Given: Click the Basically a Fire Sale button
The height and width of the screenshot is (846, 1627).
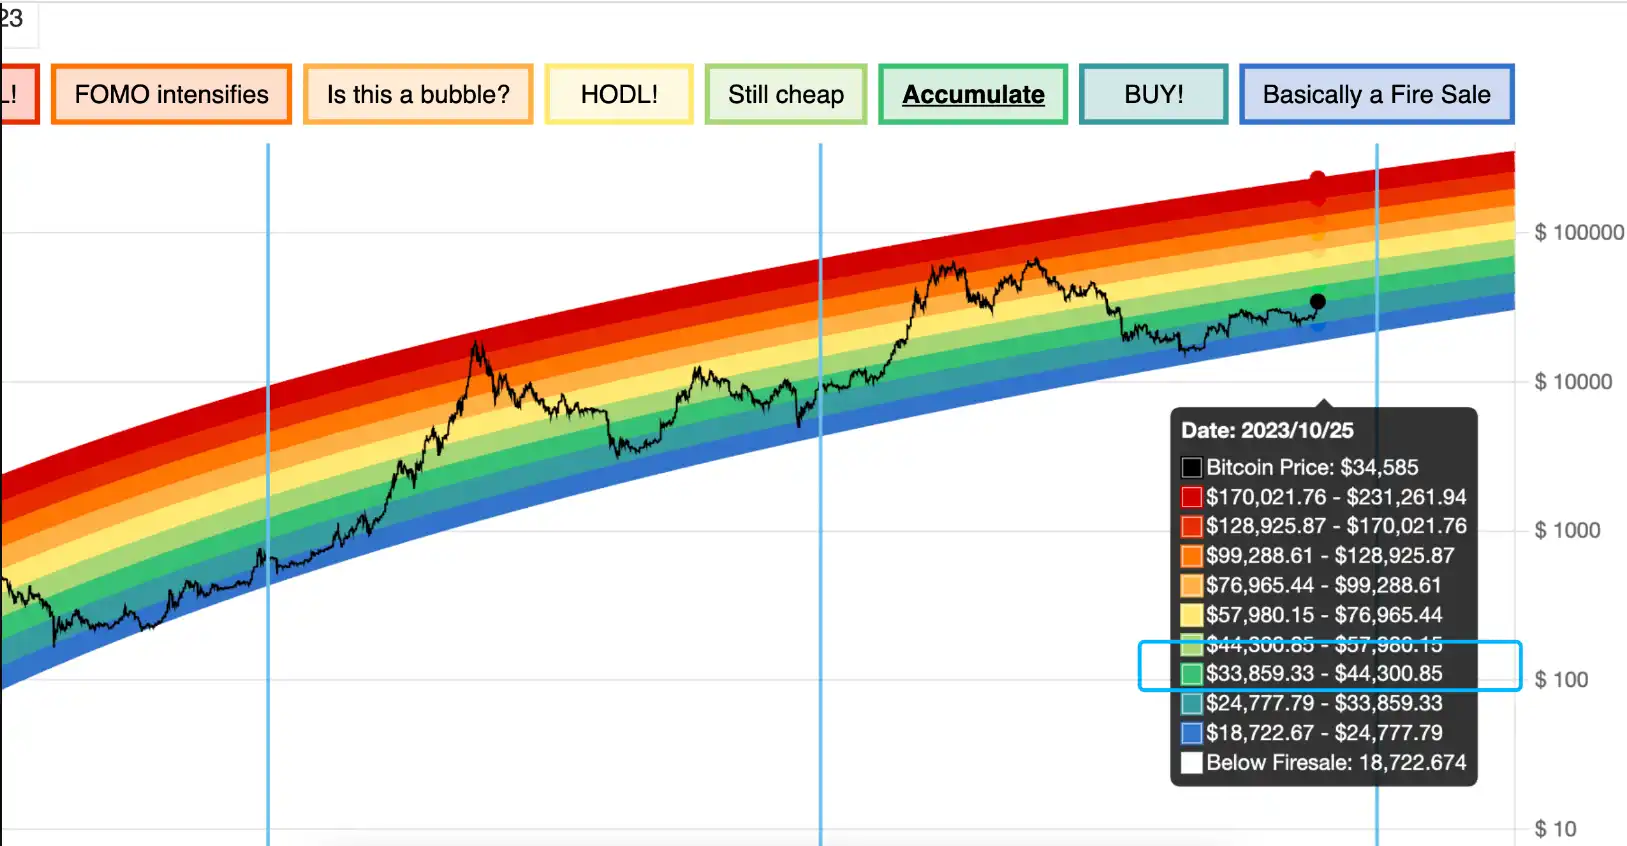Looking at the screenshot, I should (x=1377, y=95).
